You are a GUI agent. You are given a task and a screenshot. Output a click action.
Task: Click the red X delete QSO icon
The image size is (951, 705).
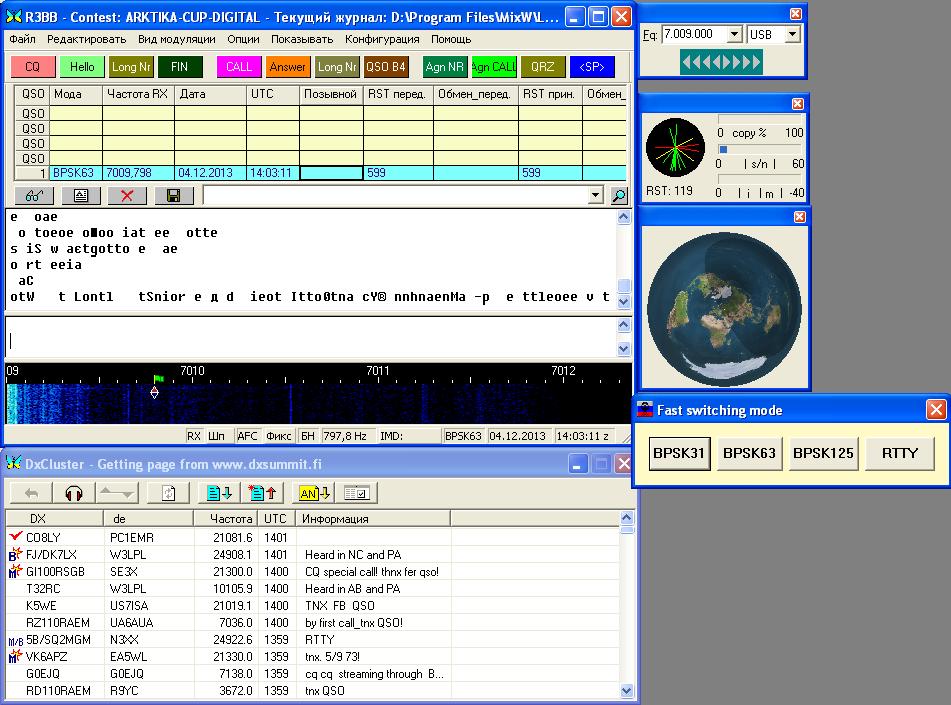(x=127, y=196)
